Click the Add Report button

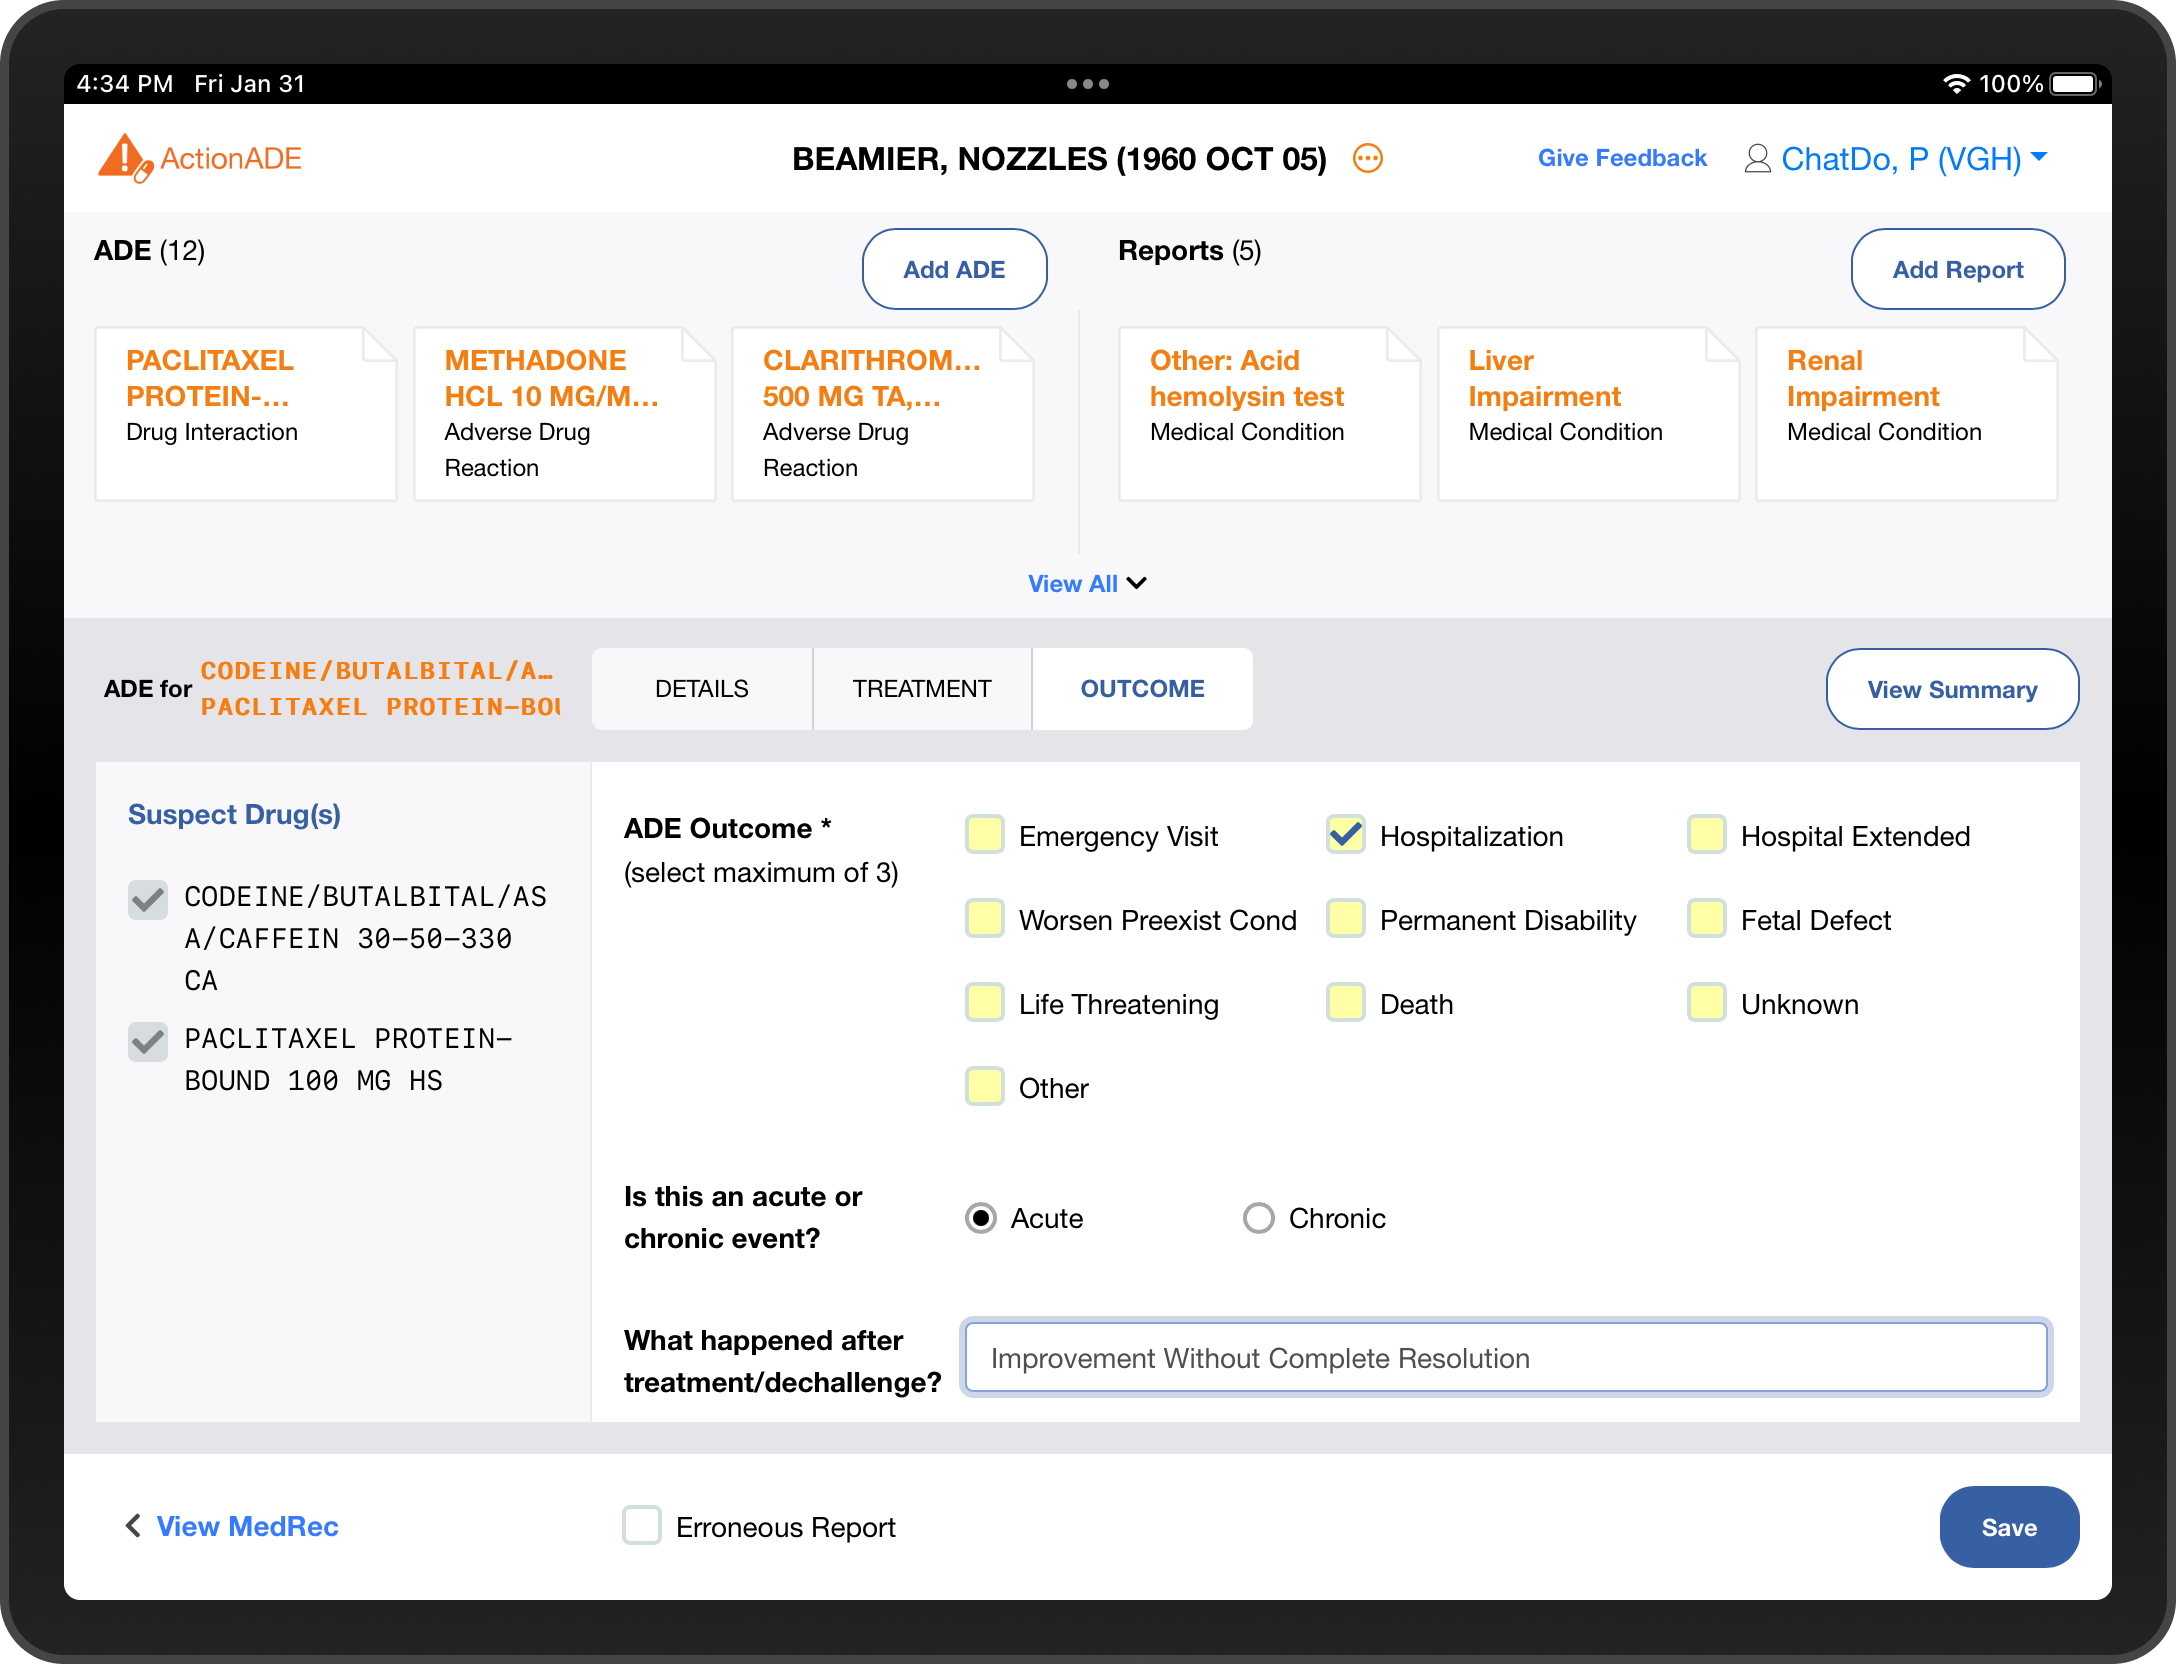pos(1958,269)
